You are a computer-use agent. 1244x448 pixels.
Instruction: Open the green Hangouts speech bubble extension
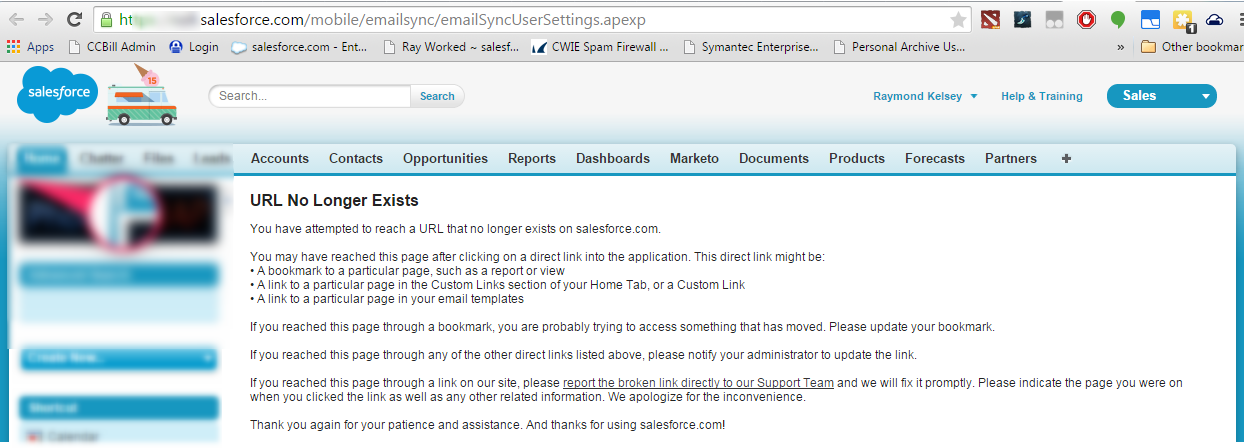(1118, 19)
